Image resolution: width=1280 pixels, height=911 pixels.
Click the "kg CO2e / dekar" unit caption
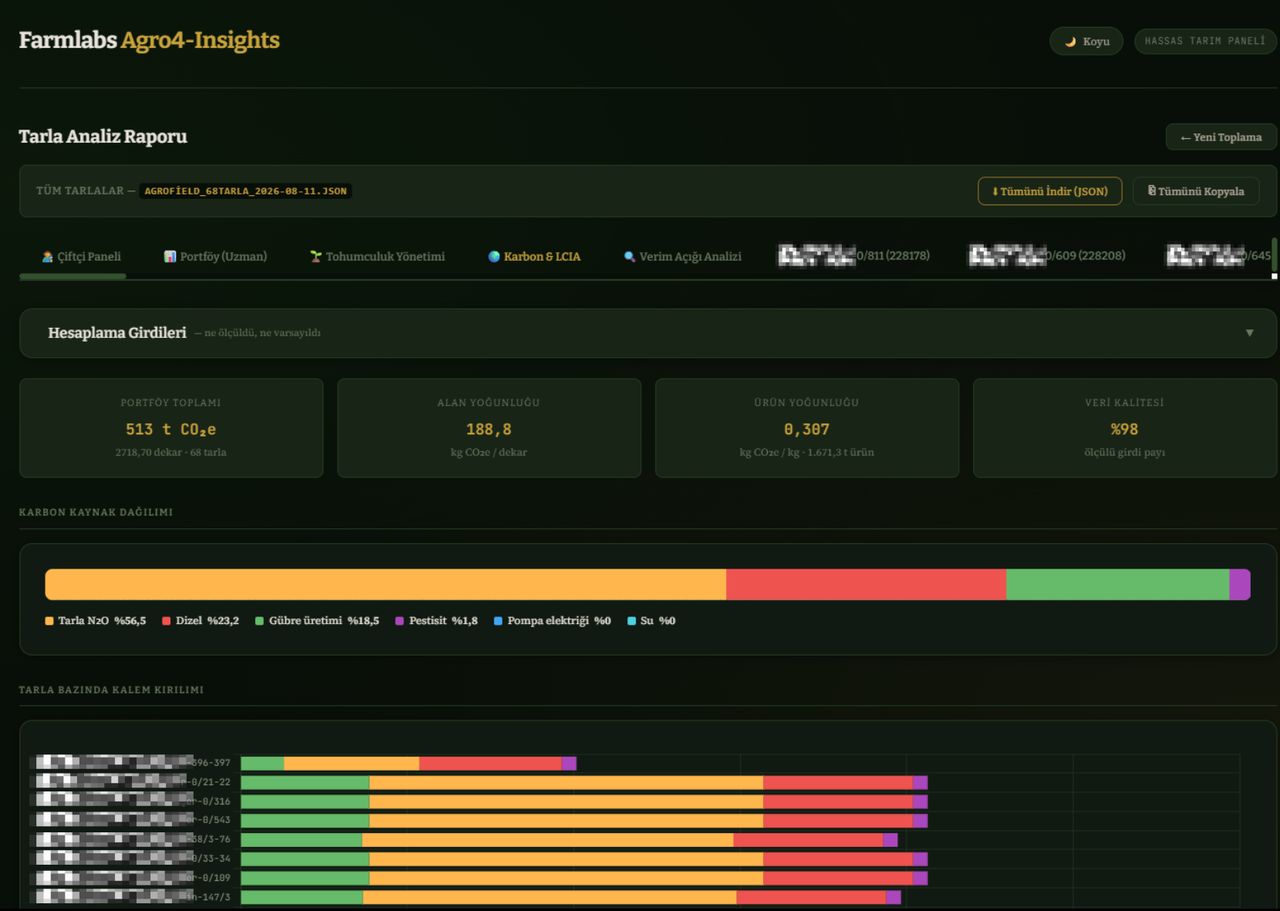(489, 453)
